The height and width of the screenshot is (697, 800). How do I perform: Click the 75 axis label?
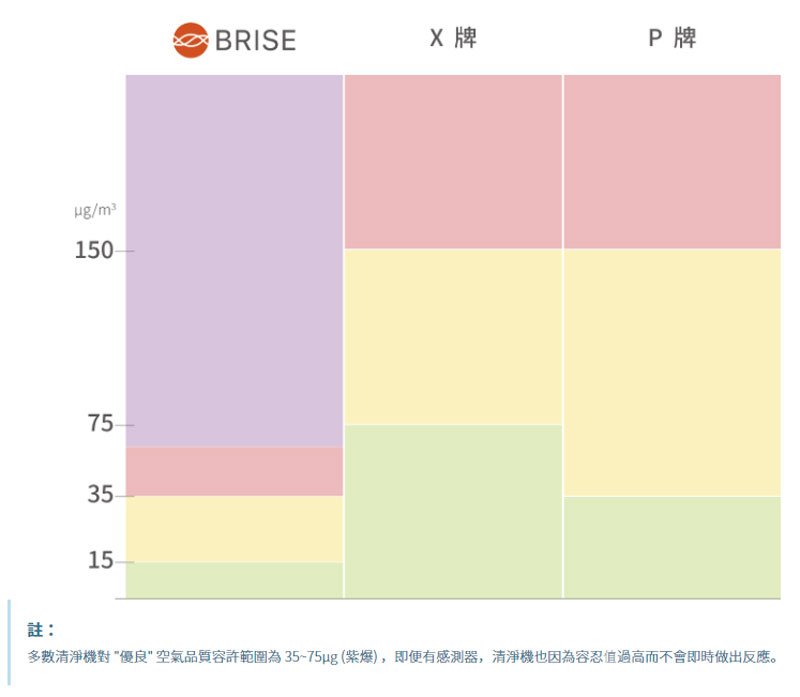coord(100,424)
